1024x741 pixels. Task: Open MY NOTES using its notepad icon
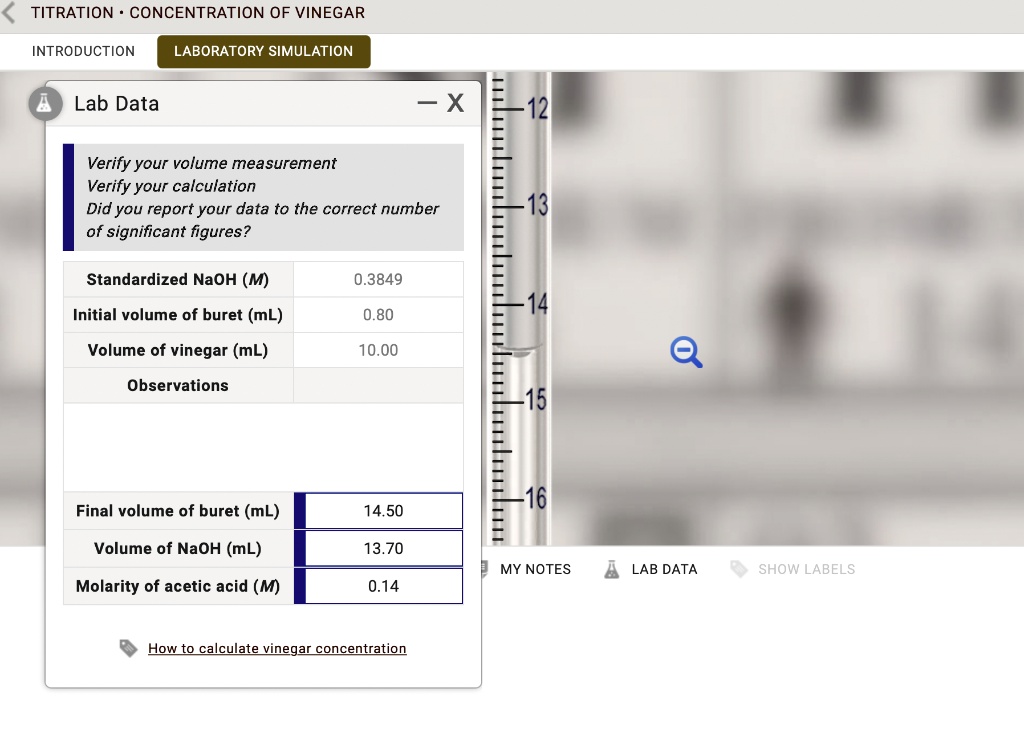[x=487, y=569]
